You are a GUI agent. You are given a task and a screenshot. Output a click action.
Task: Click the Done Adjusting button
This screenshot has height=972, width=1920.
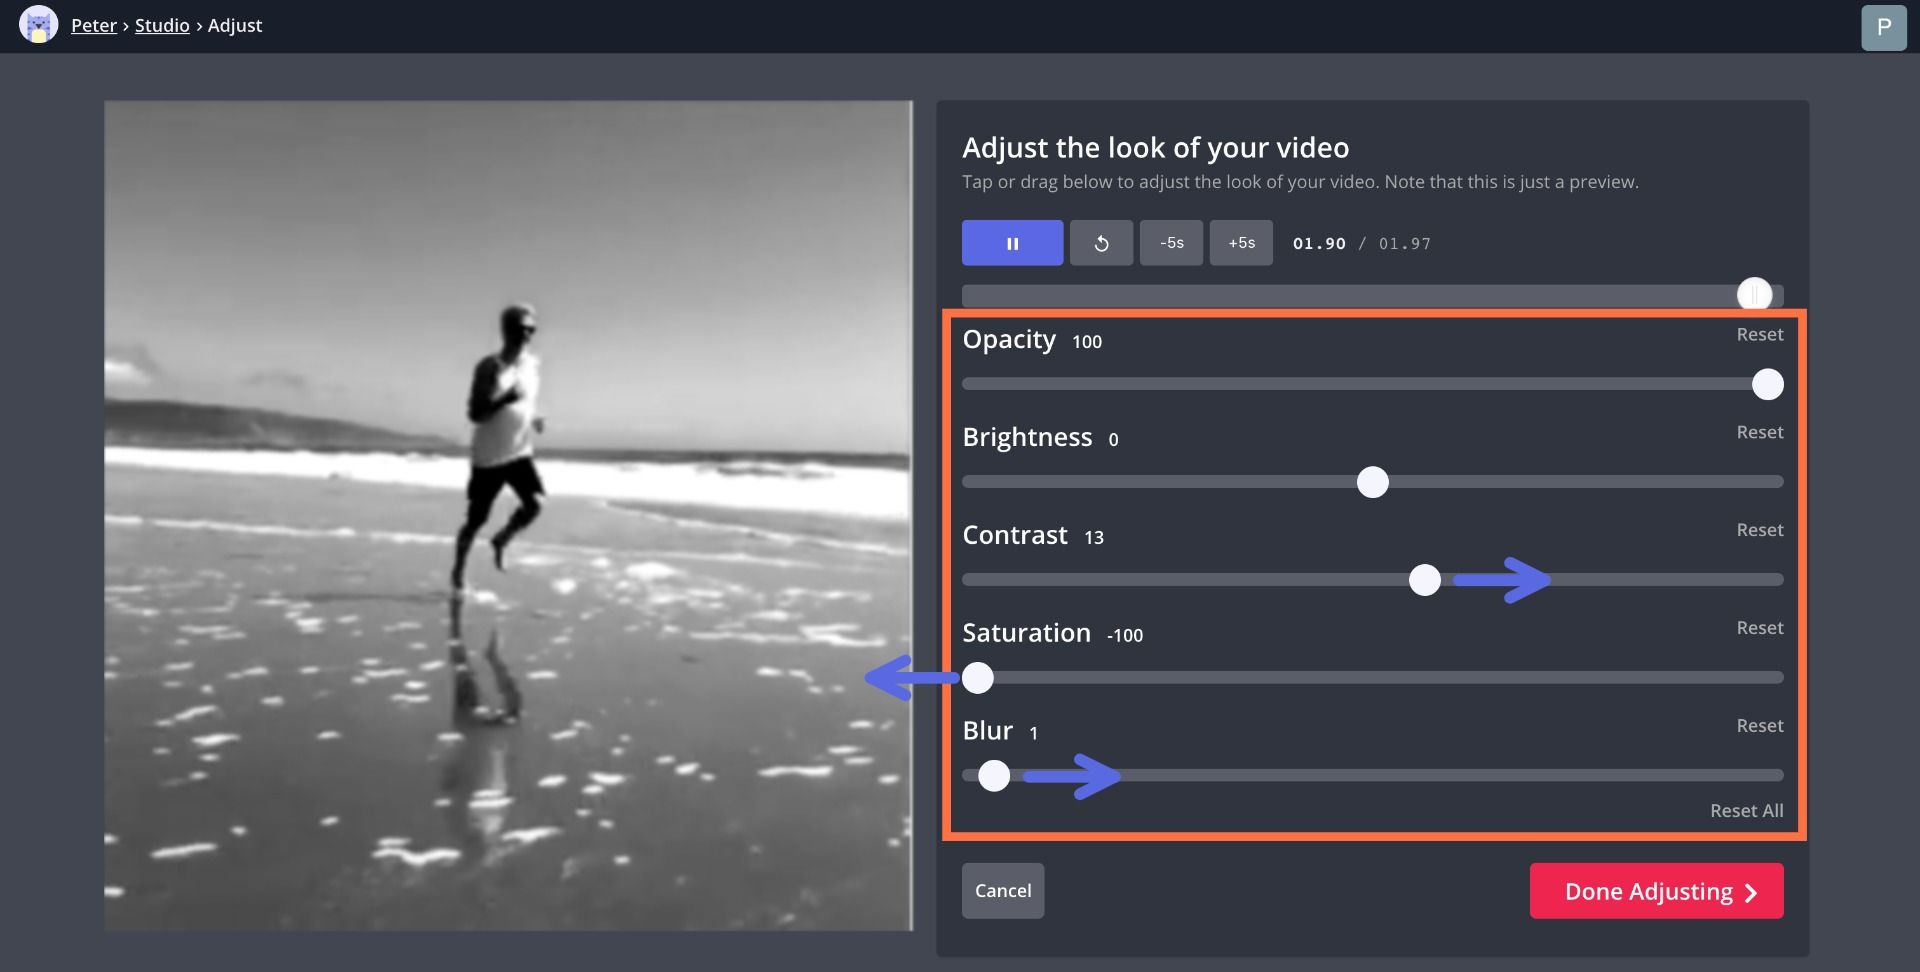click(x=1656, y=891)
